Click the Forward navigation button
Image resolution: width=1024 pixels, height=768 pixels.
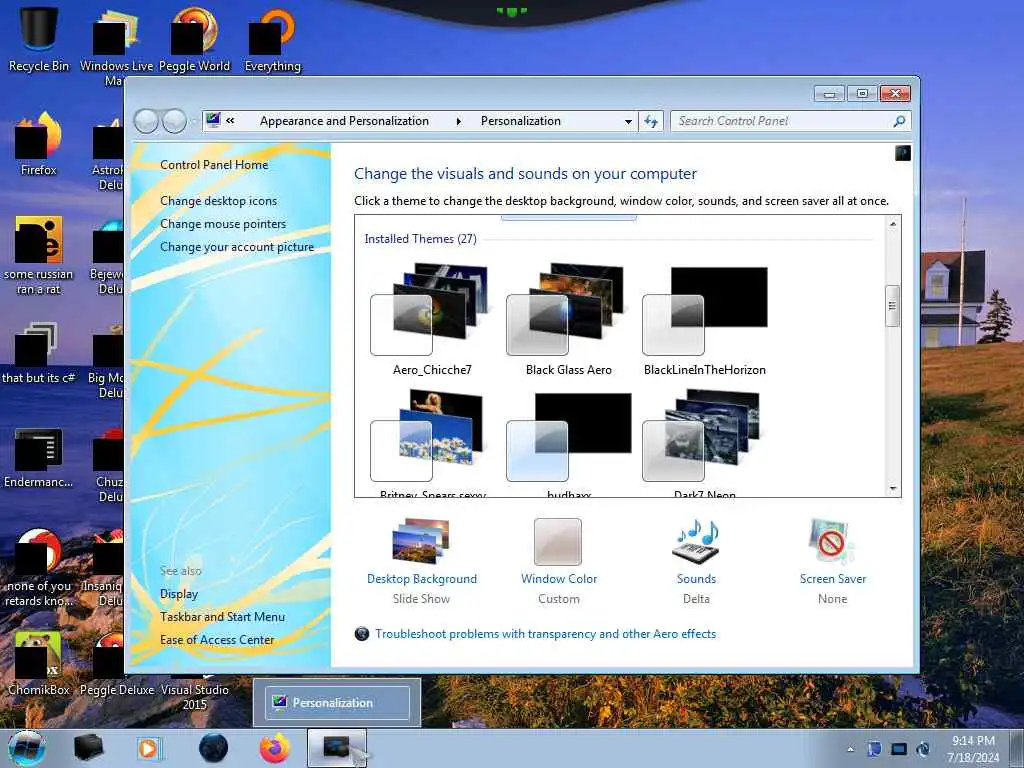coord(174,121)
